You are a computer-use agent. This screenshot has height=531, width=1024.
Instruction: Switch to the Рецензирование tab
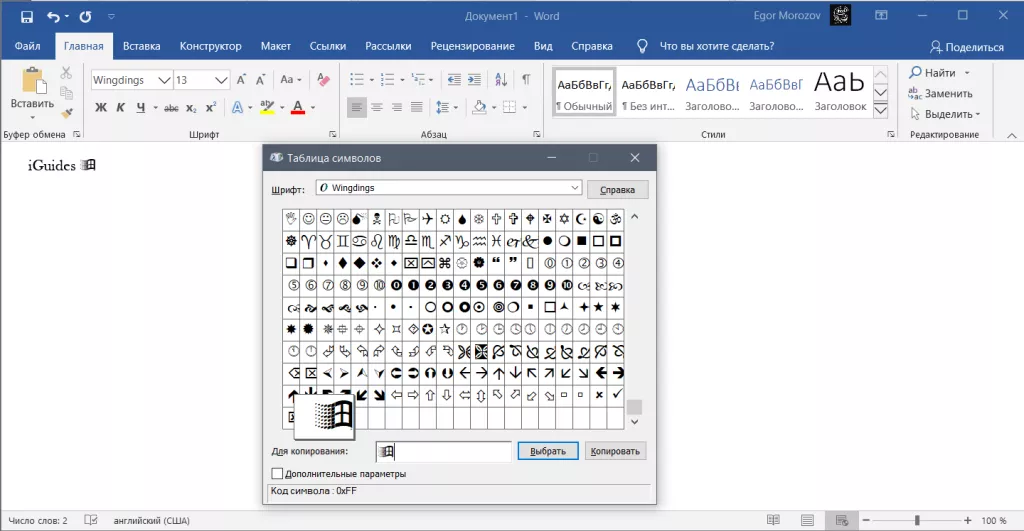[x=472, y=46]
